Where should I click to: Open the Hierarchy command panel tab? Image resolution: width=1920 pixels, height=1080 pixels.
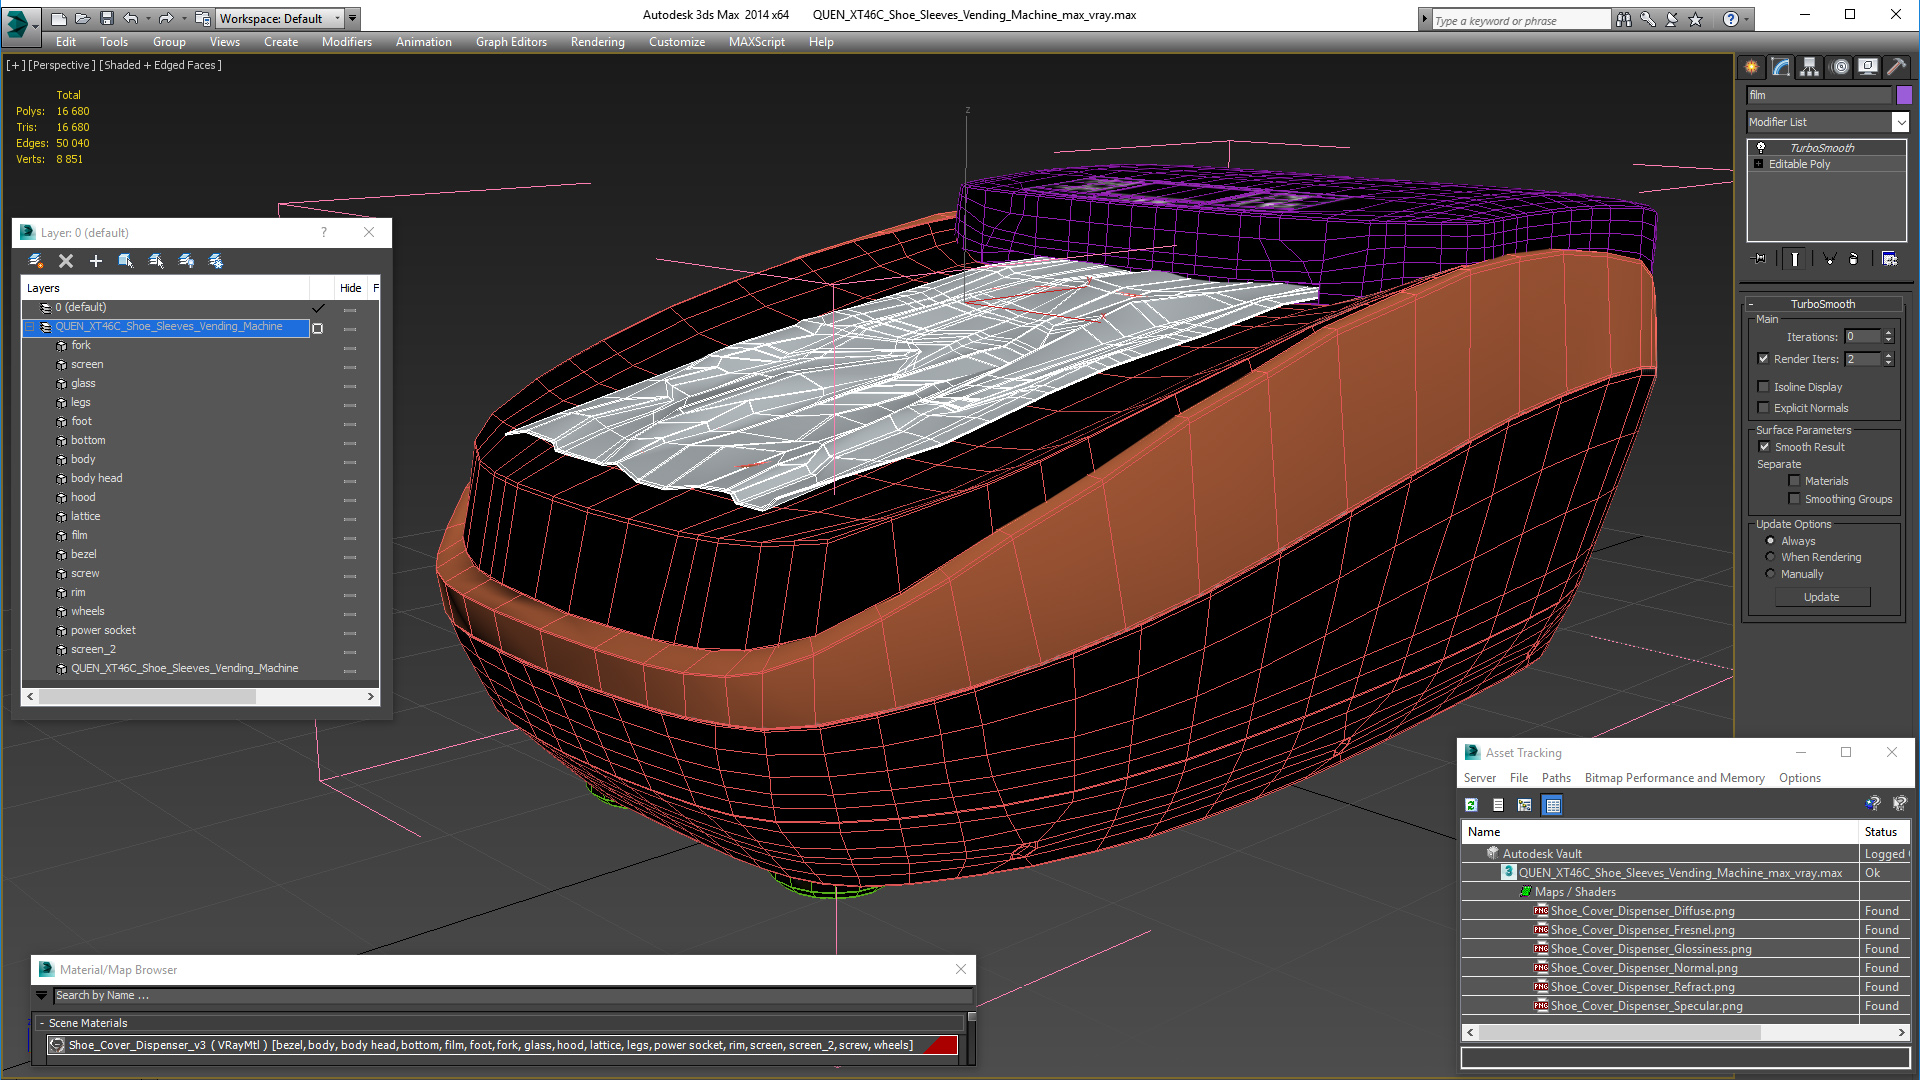pyautogui.click(x=1810, y=67)
